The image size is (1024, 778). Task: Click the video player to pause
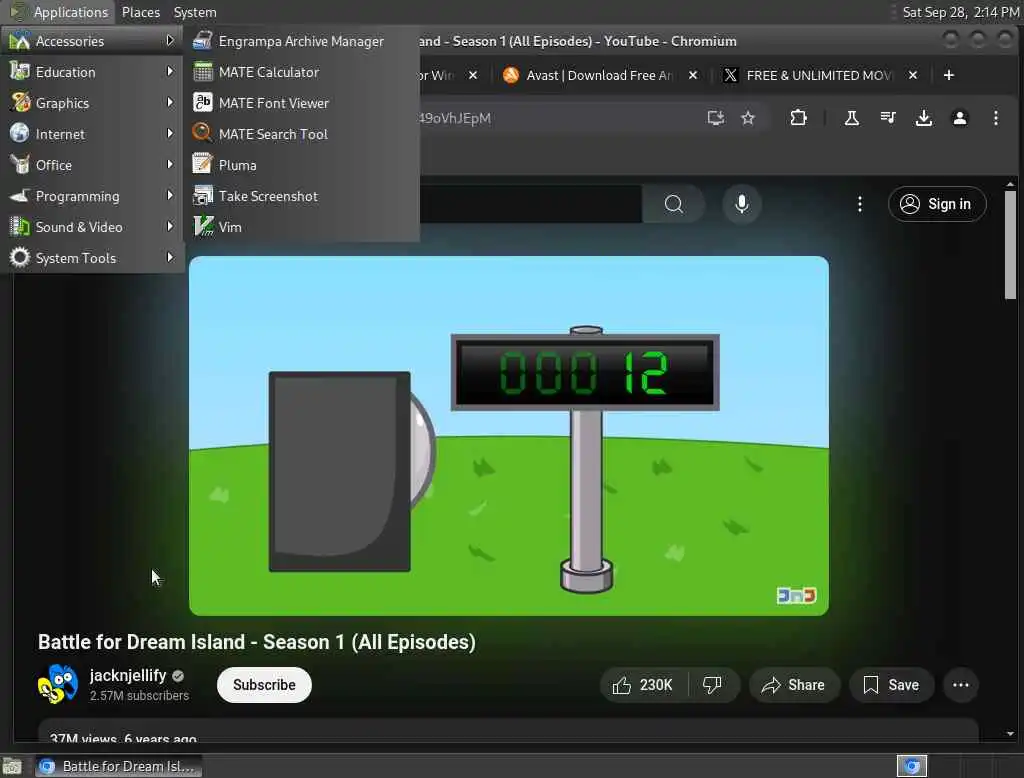point(509,436)
